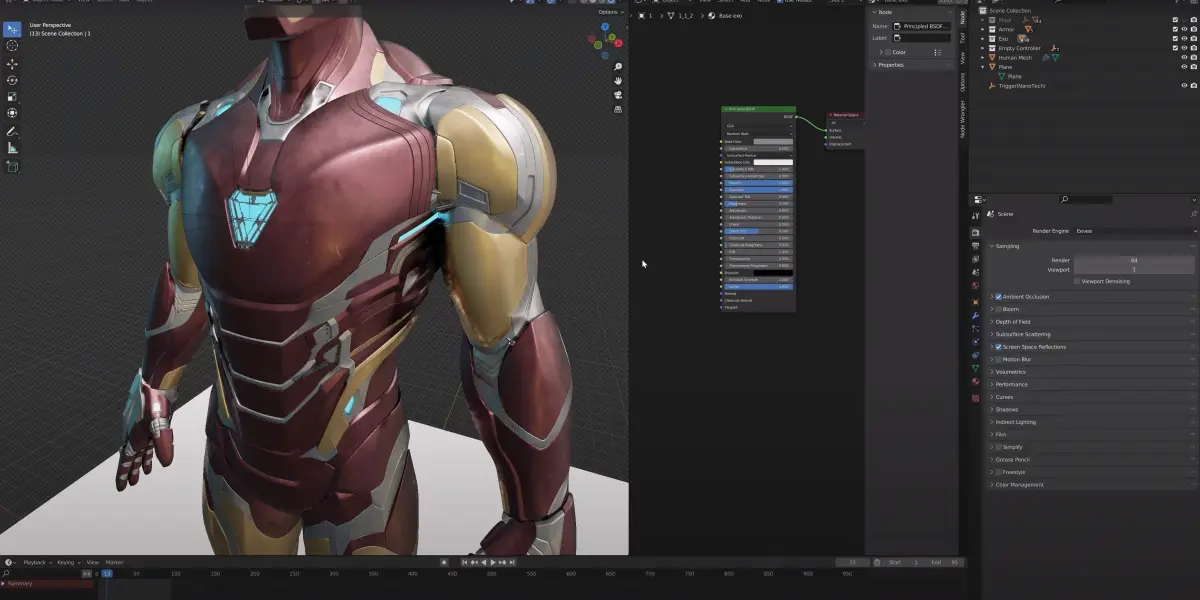Select the Rotate tool
The image size is (1200, 600).
tap(12, 80)
